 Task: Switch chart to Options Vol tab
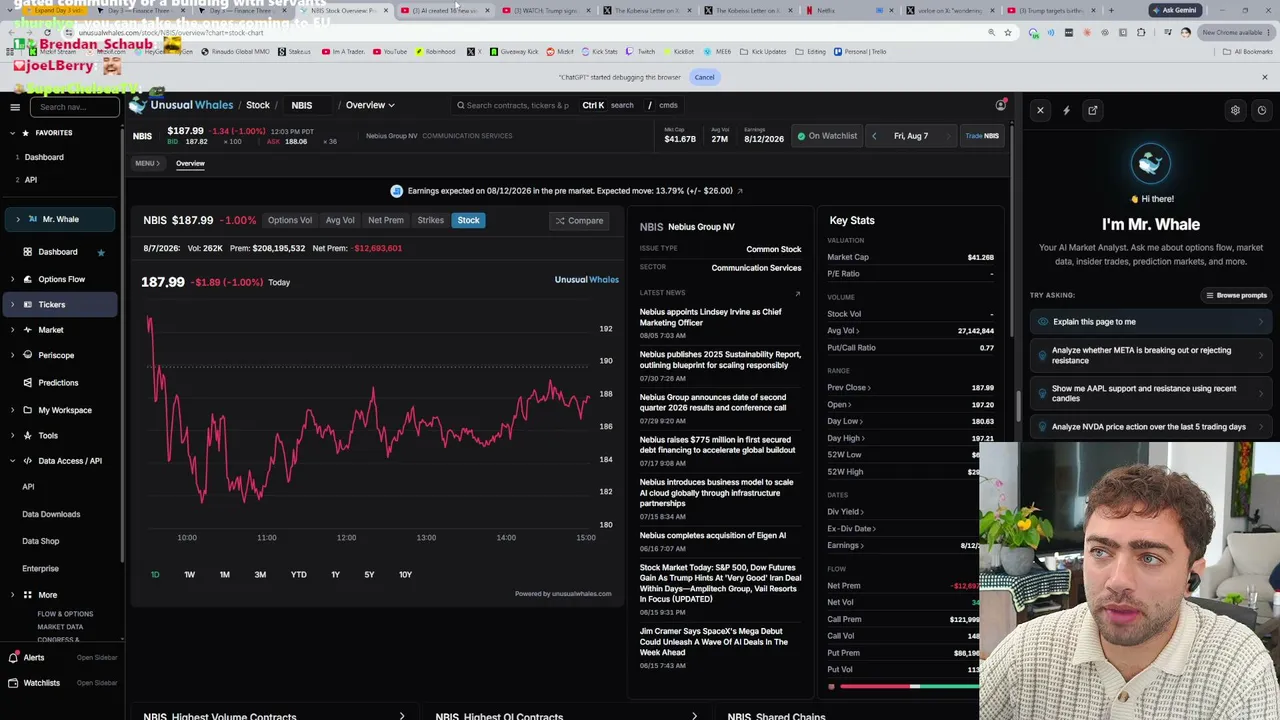tap(289, 220)
